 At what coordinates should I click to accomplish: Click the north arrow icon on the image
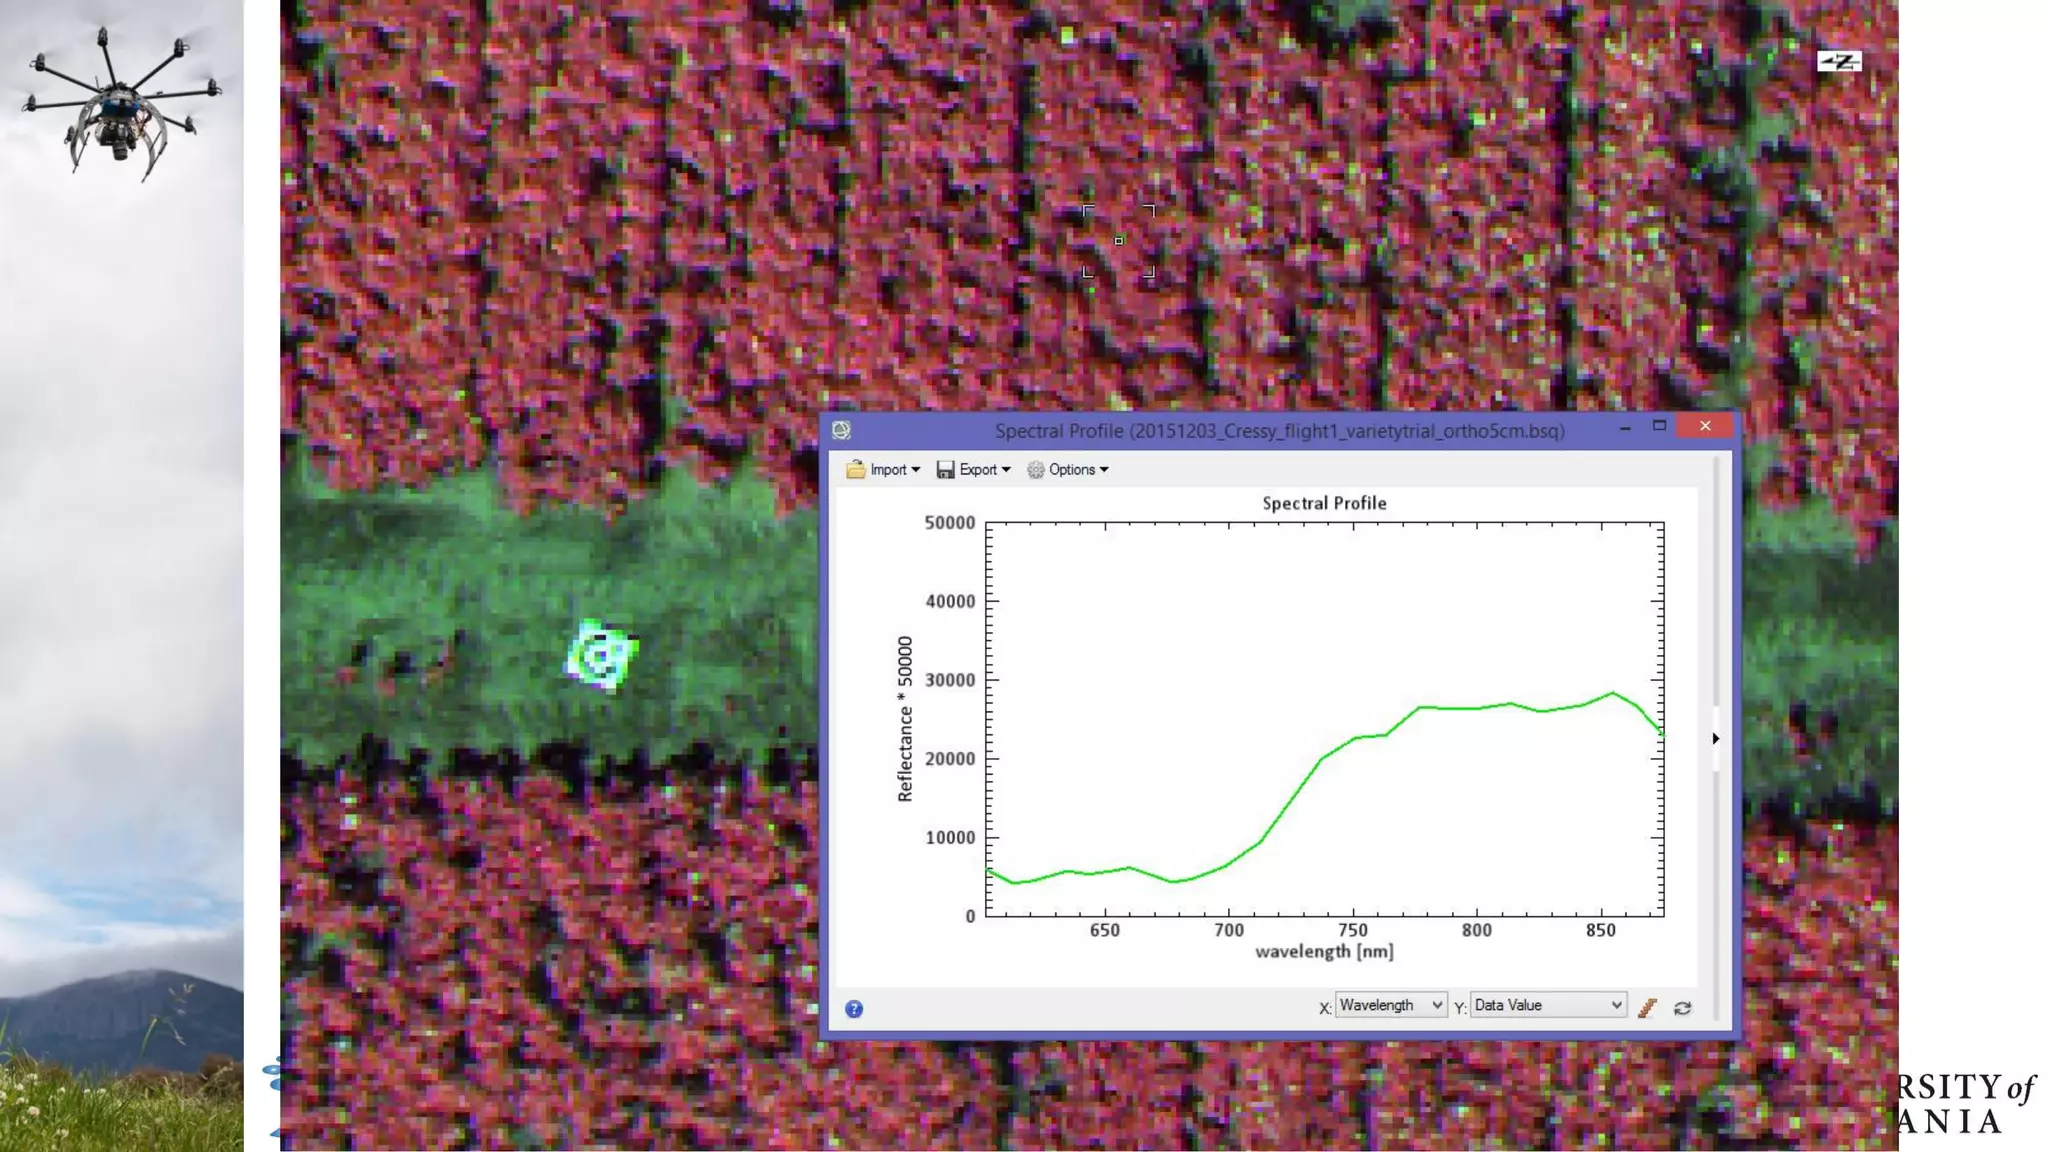(1839, 62)
